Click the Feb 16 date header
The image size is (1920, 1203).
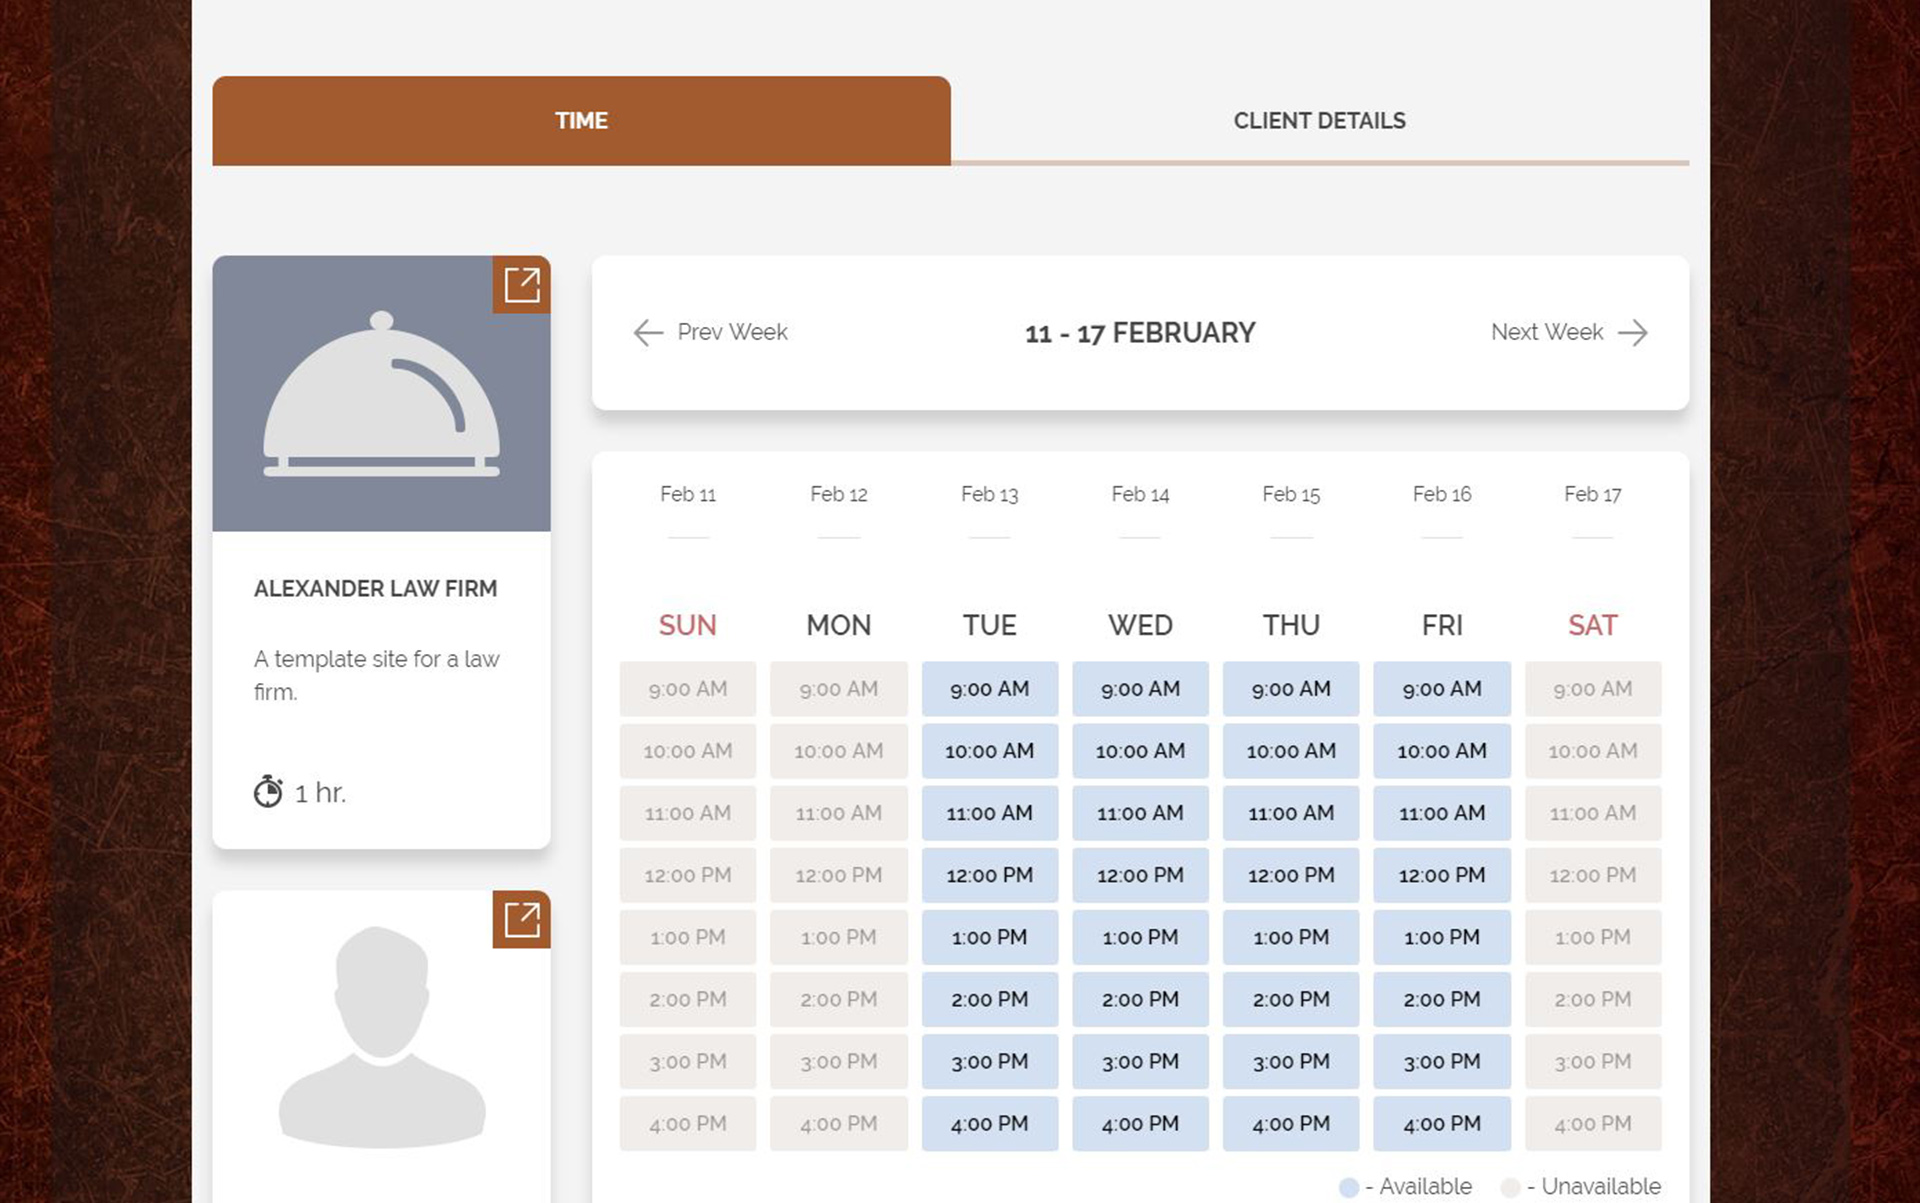pyautogui.click(x=1442, y=494)
